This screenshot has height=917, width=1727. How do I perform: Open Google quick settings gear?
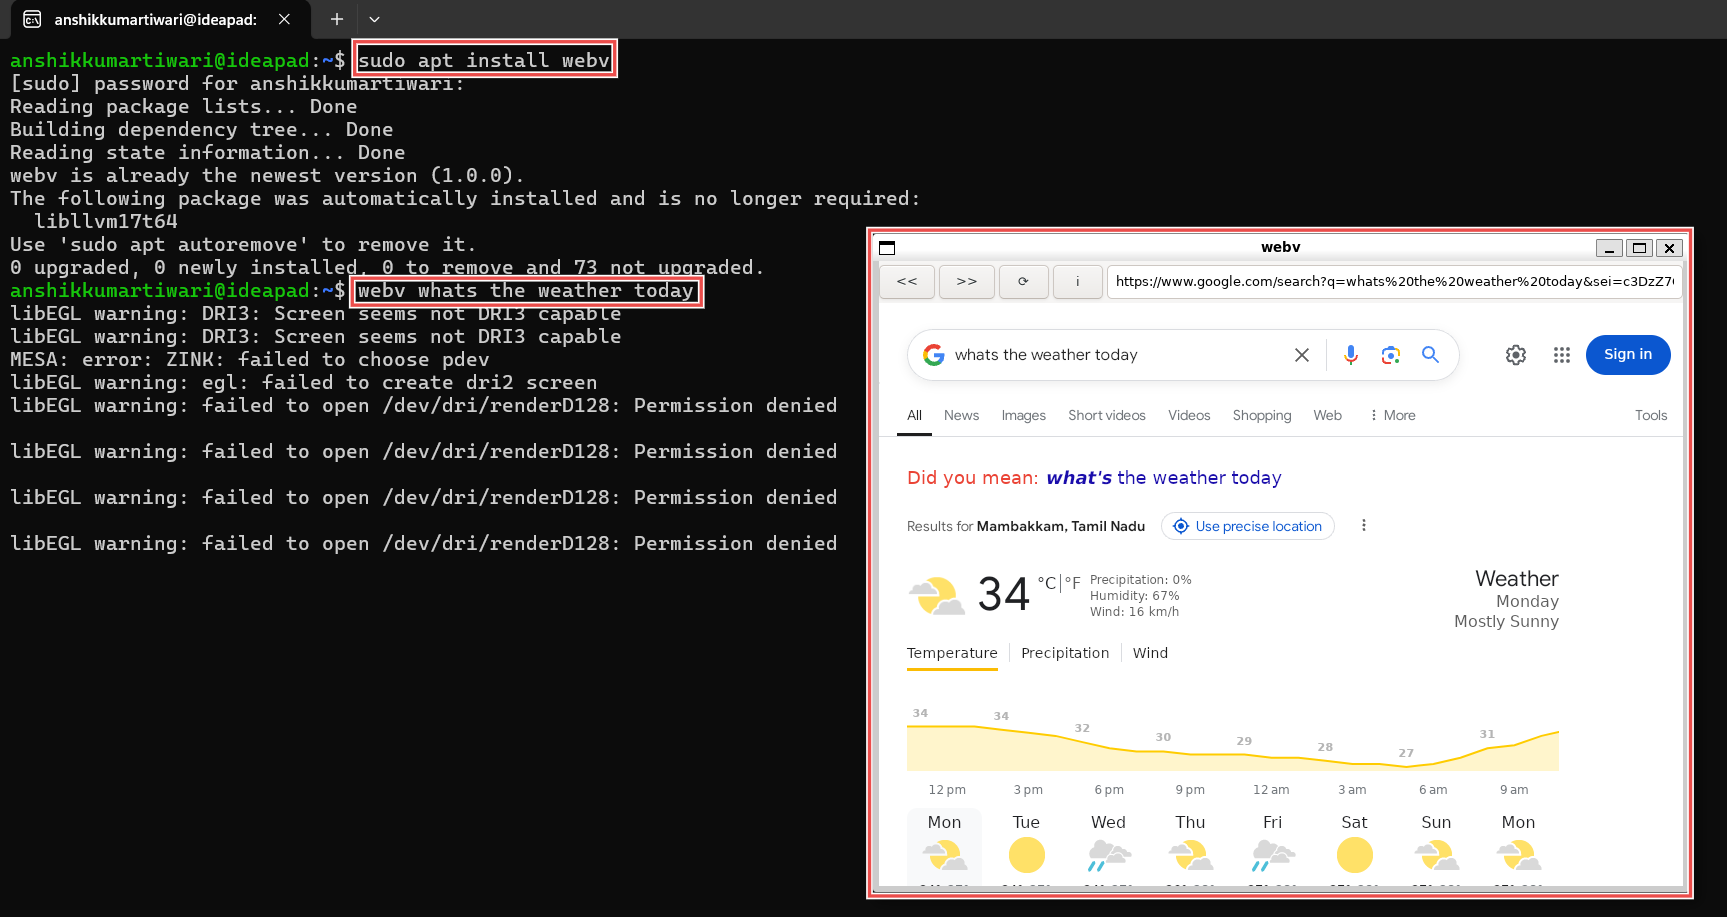(1515, 354)
